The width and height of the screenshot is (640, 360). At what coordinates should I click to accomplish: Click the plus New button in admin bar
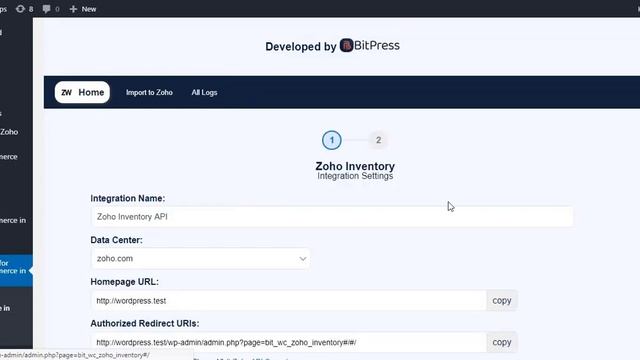pos(83,9)
